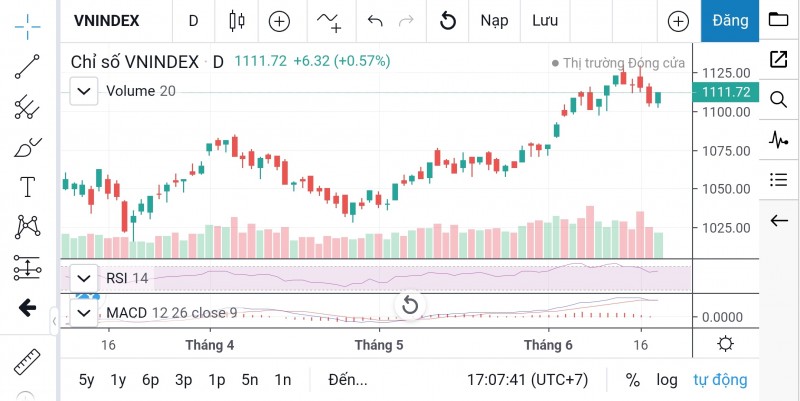
Task: Click the Lưu save button
Action: pos(545,20)
